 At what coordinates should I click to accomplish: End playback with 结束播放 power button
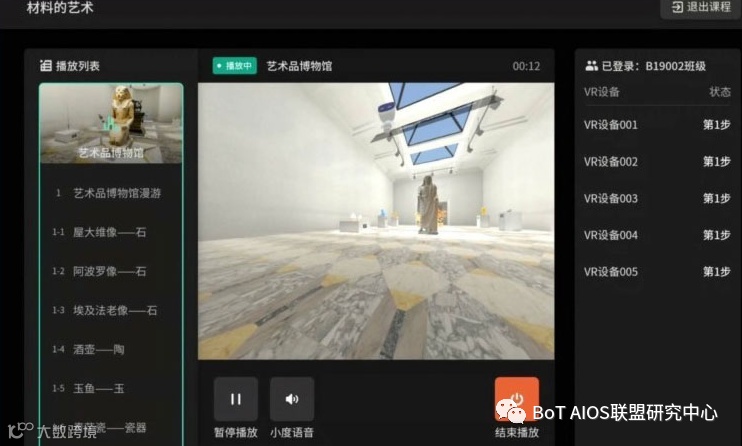(x=517, y=399)
